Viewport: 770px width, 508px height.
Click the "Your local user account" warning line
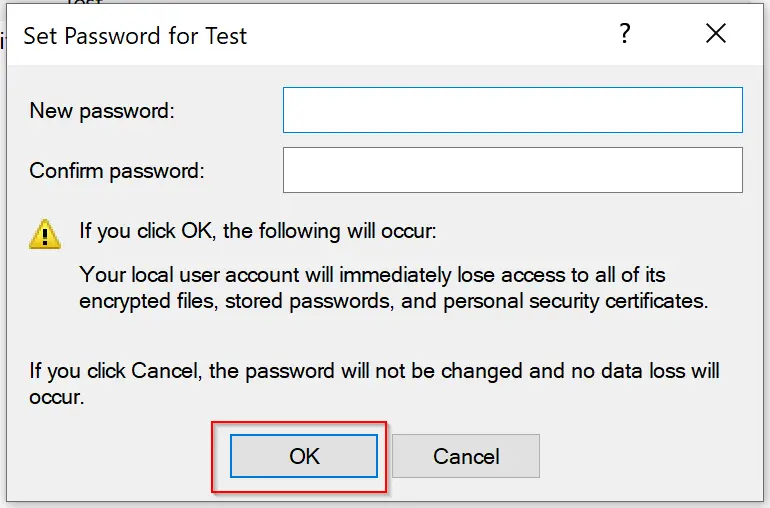(372, 275)
